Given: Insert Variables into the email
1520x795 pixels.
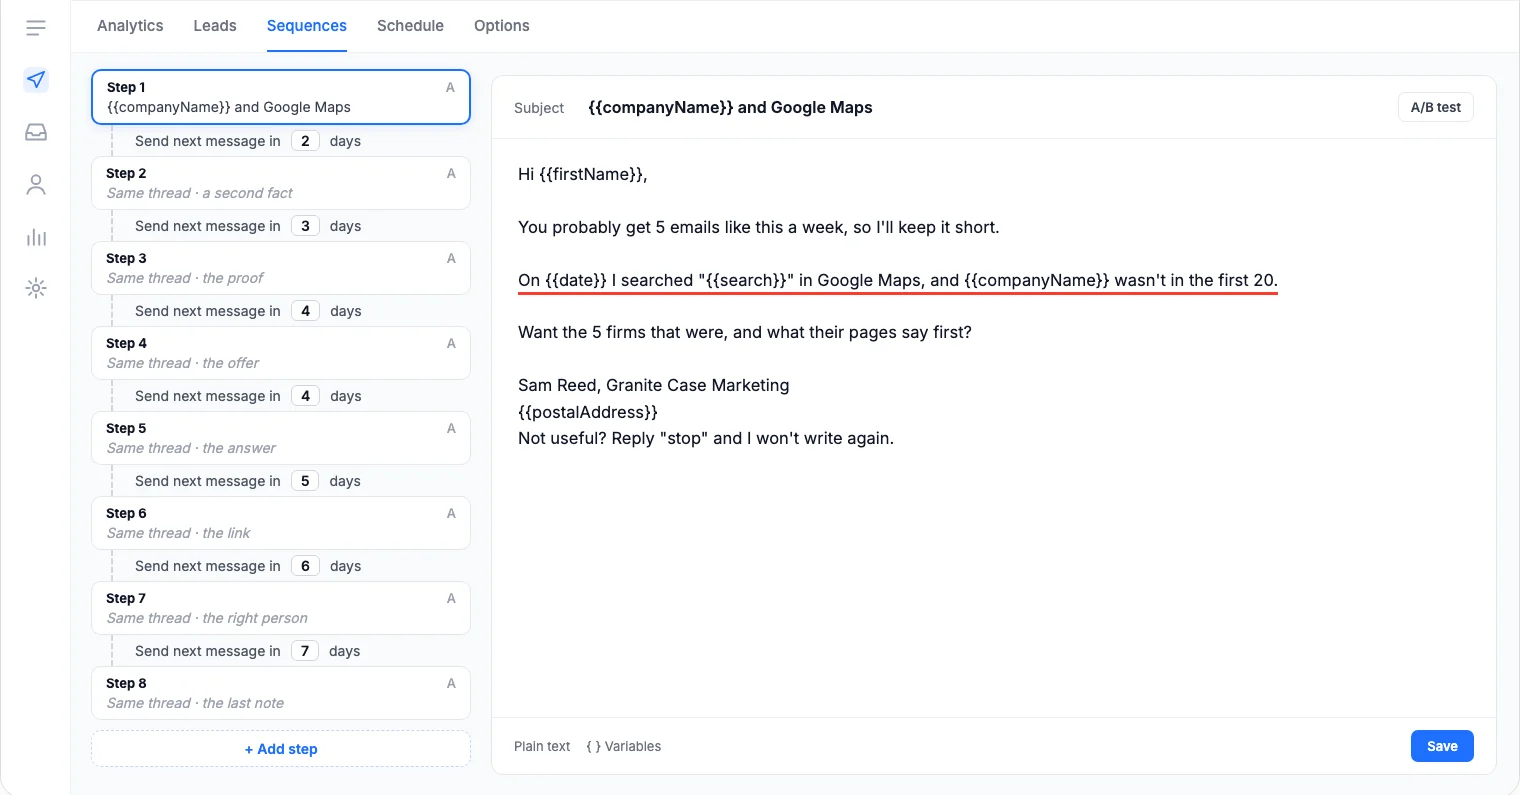Looking at the screenshot, I should 624,746.
